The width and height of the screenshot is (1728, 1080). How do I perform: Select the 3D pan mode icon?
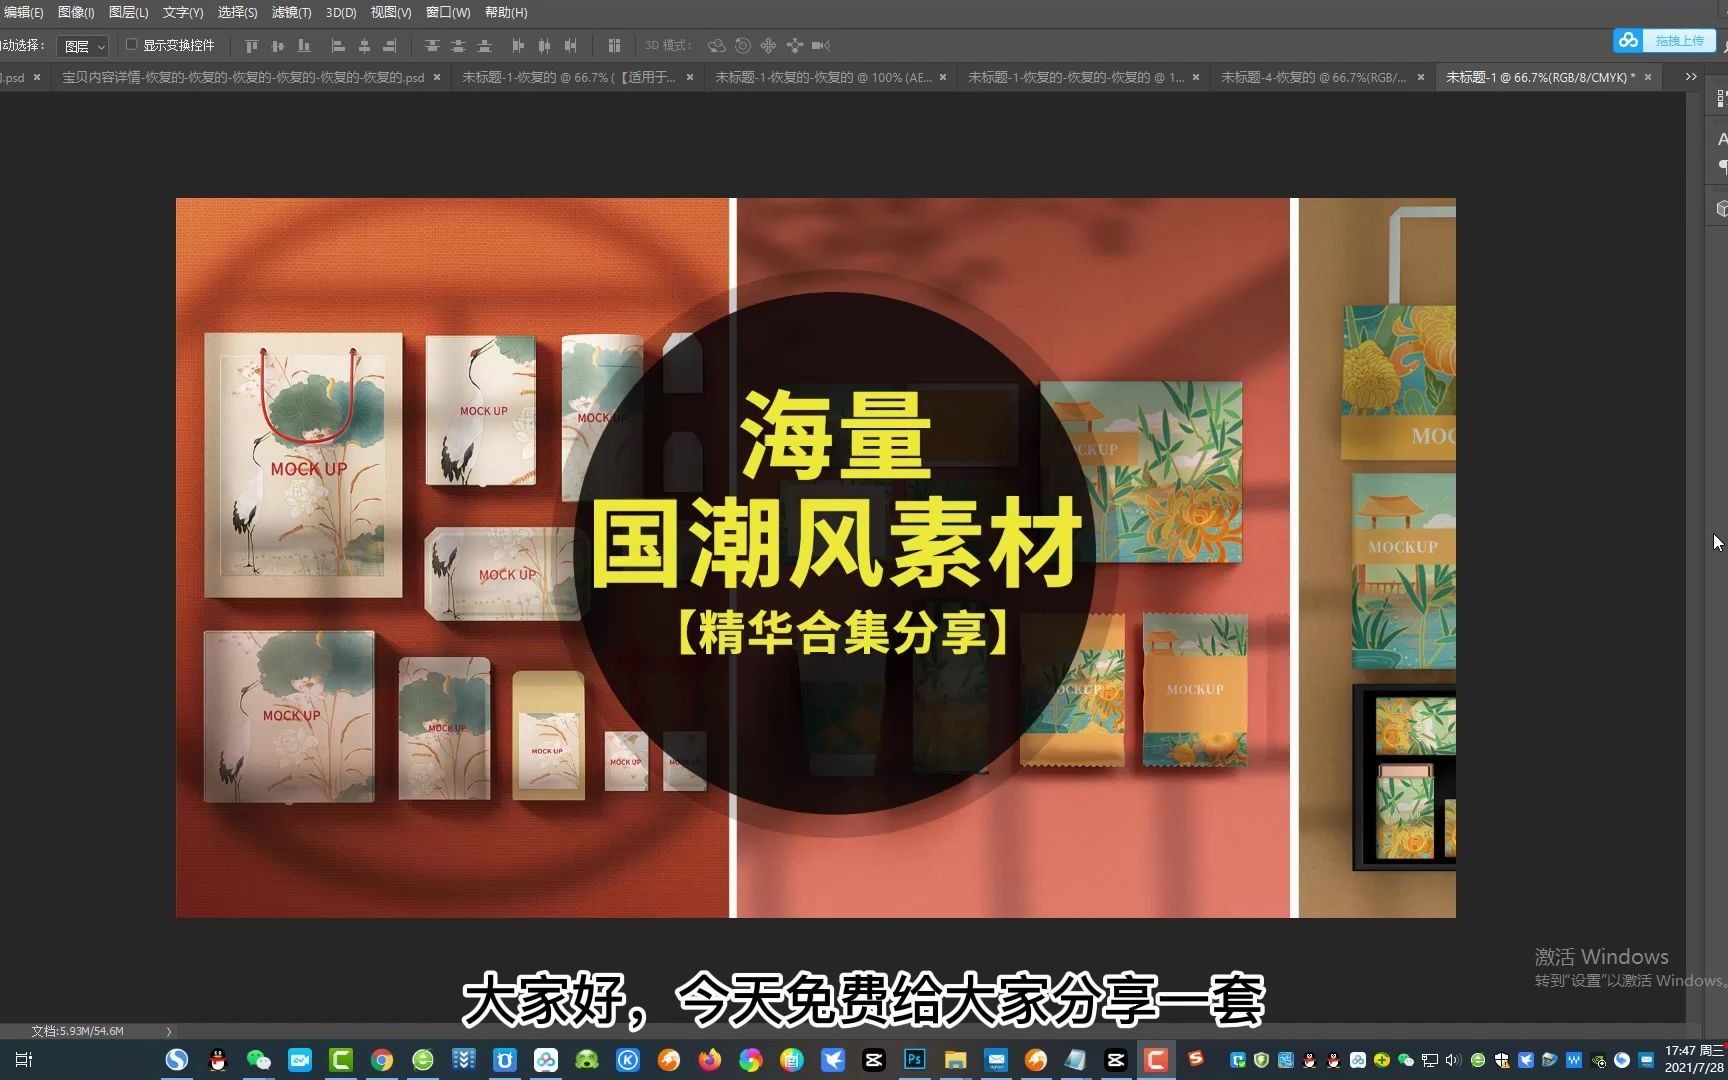coord(768,45)
